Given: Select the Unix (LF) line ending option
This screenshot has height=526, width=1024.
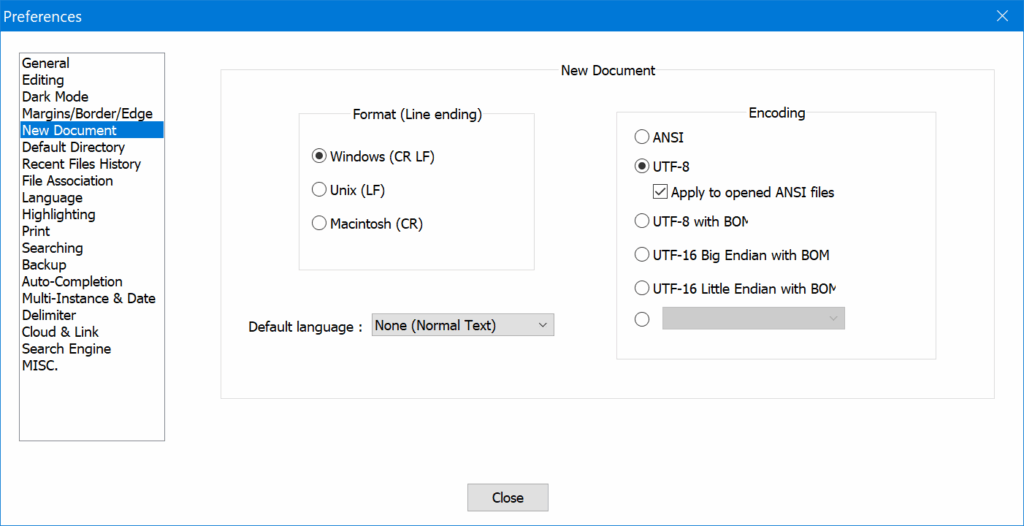Looking at the screenshot, I should coord(319,190).
